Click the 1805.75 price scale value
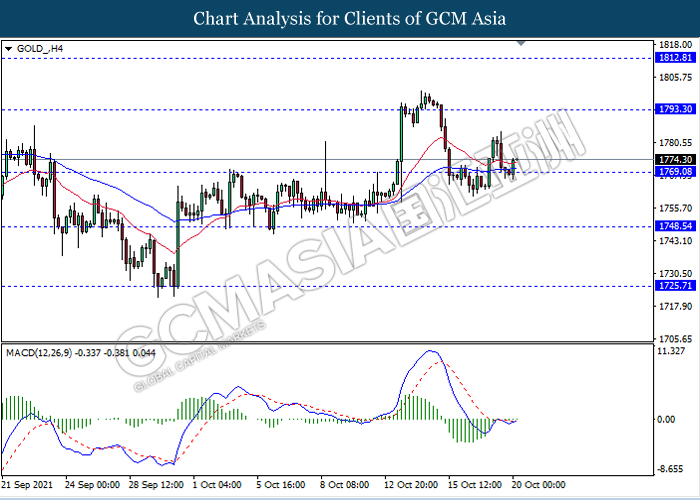The image size is (700, 500). (675, 77)
